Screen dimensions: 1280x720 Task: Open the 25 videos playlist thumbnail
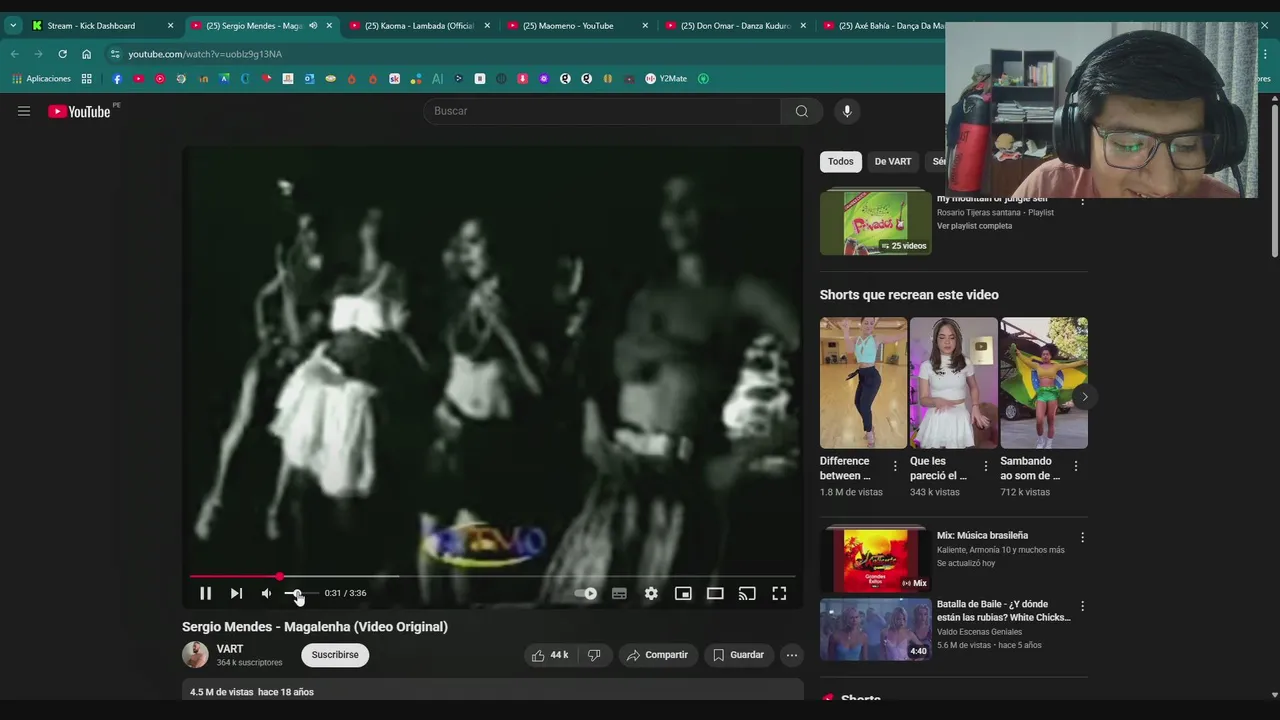pos(876,222)
